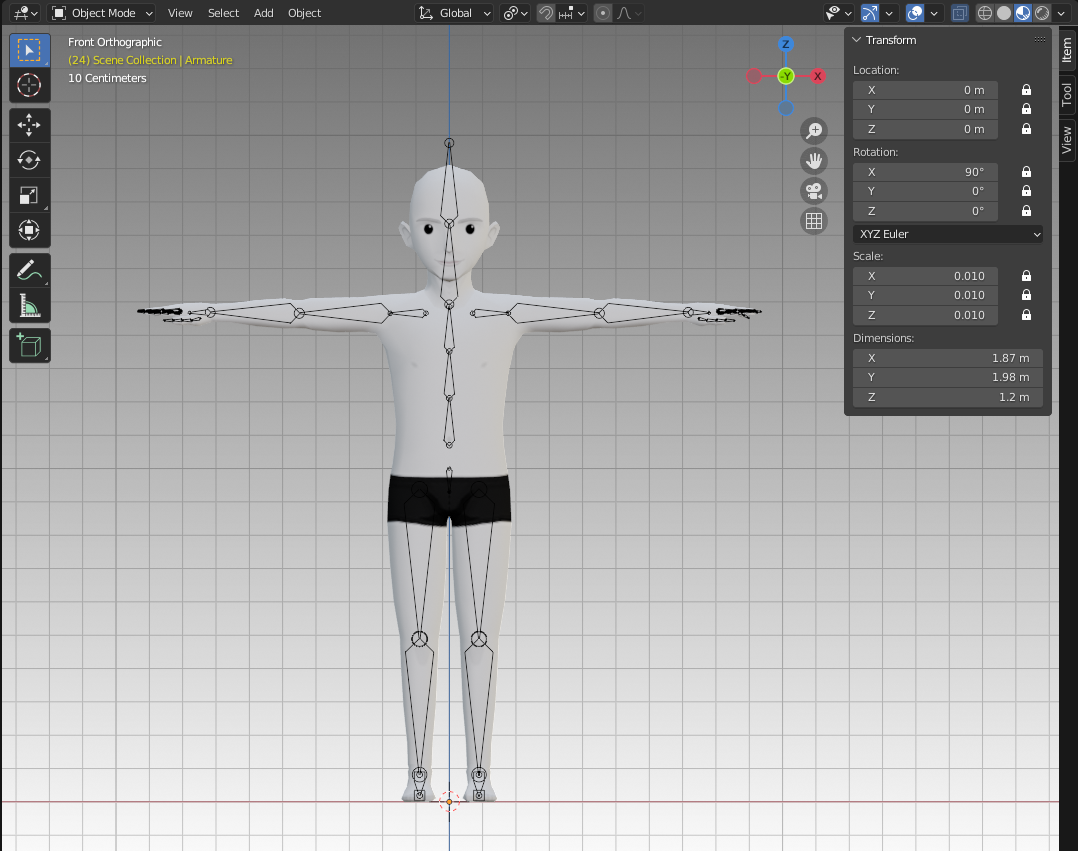Screen dimensions: 1078x851
Task: Open the Add menu
Action: 263,13
